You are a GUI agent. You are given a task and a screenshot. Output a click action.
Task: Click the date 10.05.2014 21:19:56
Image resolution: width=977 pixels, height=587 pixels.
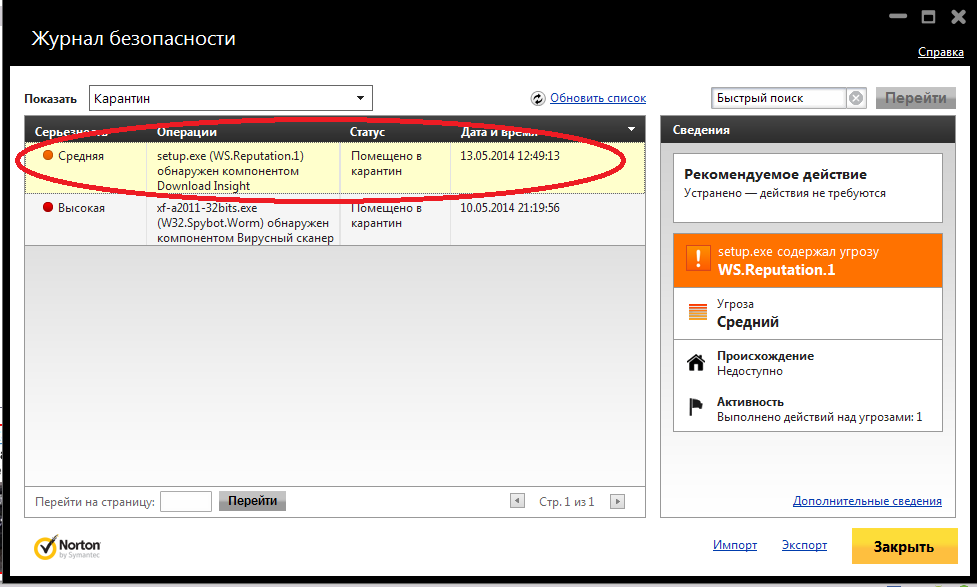pos(510,208)
